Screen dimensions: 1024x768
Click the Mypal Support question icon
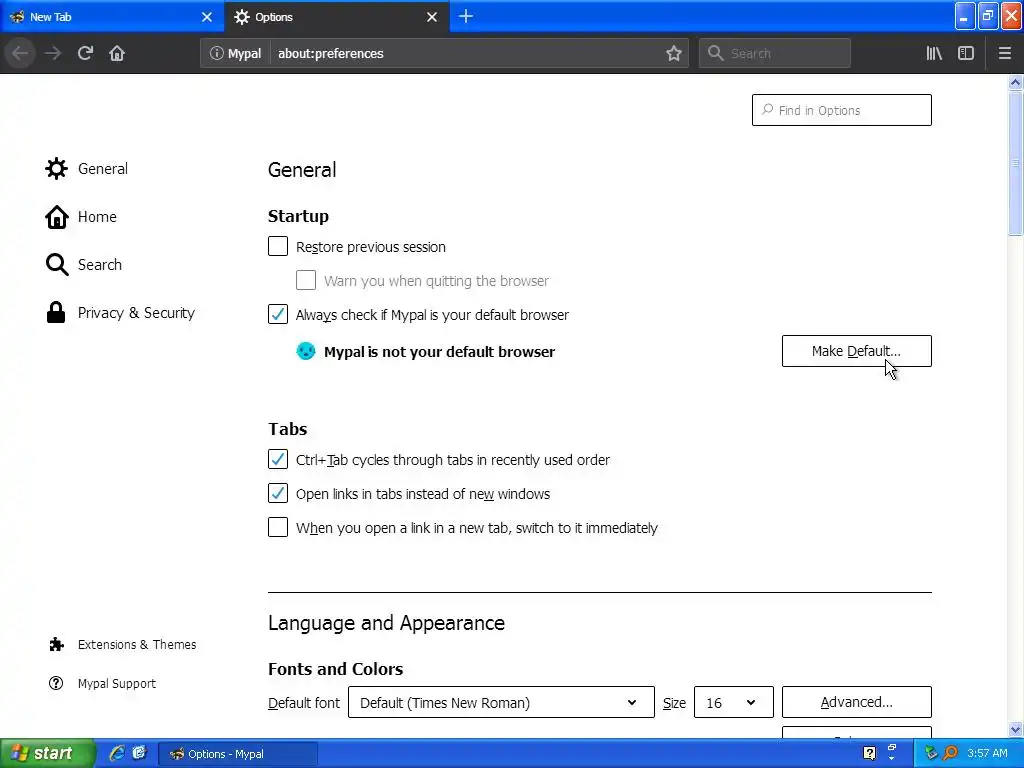[x=56, y=683]
